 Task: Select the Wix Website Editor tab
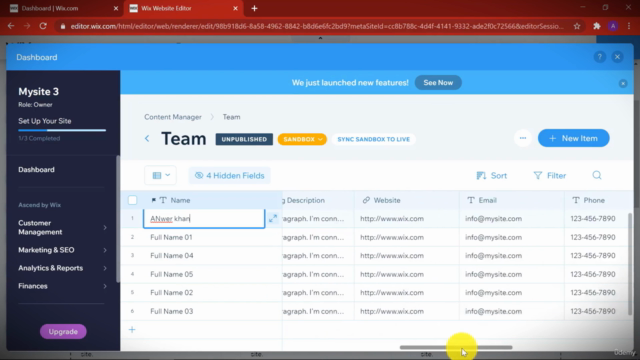coord(182,8)
